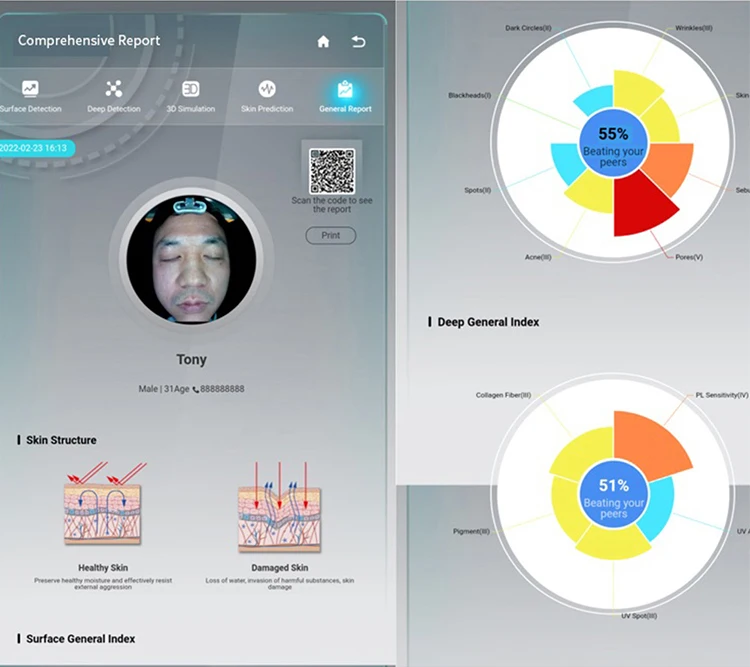This screenshot has width=750, height=667.
Task: Click the Surface Detection tab label
Action: coord(30,109)
